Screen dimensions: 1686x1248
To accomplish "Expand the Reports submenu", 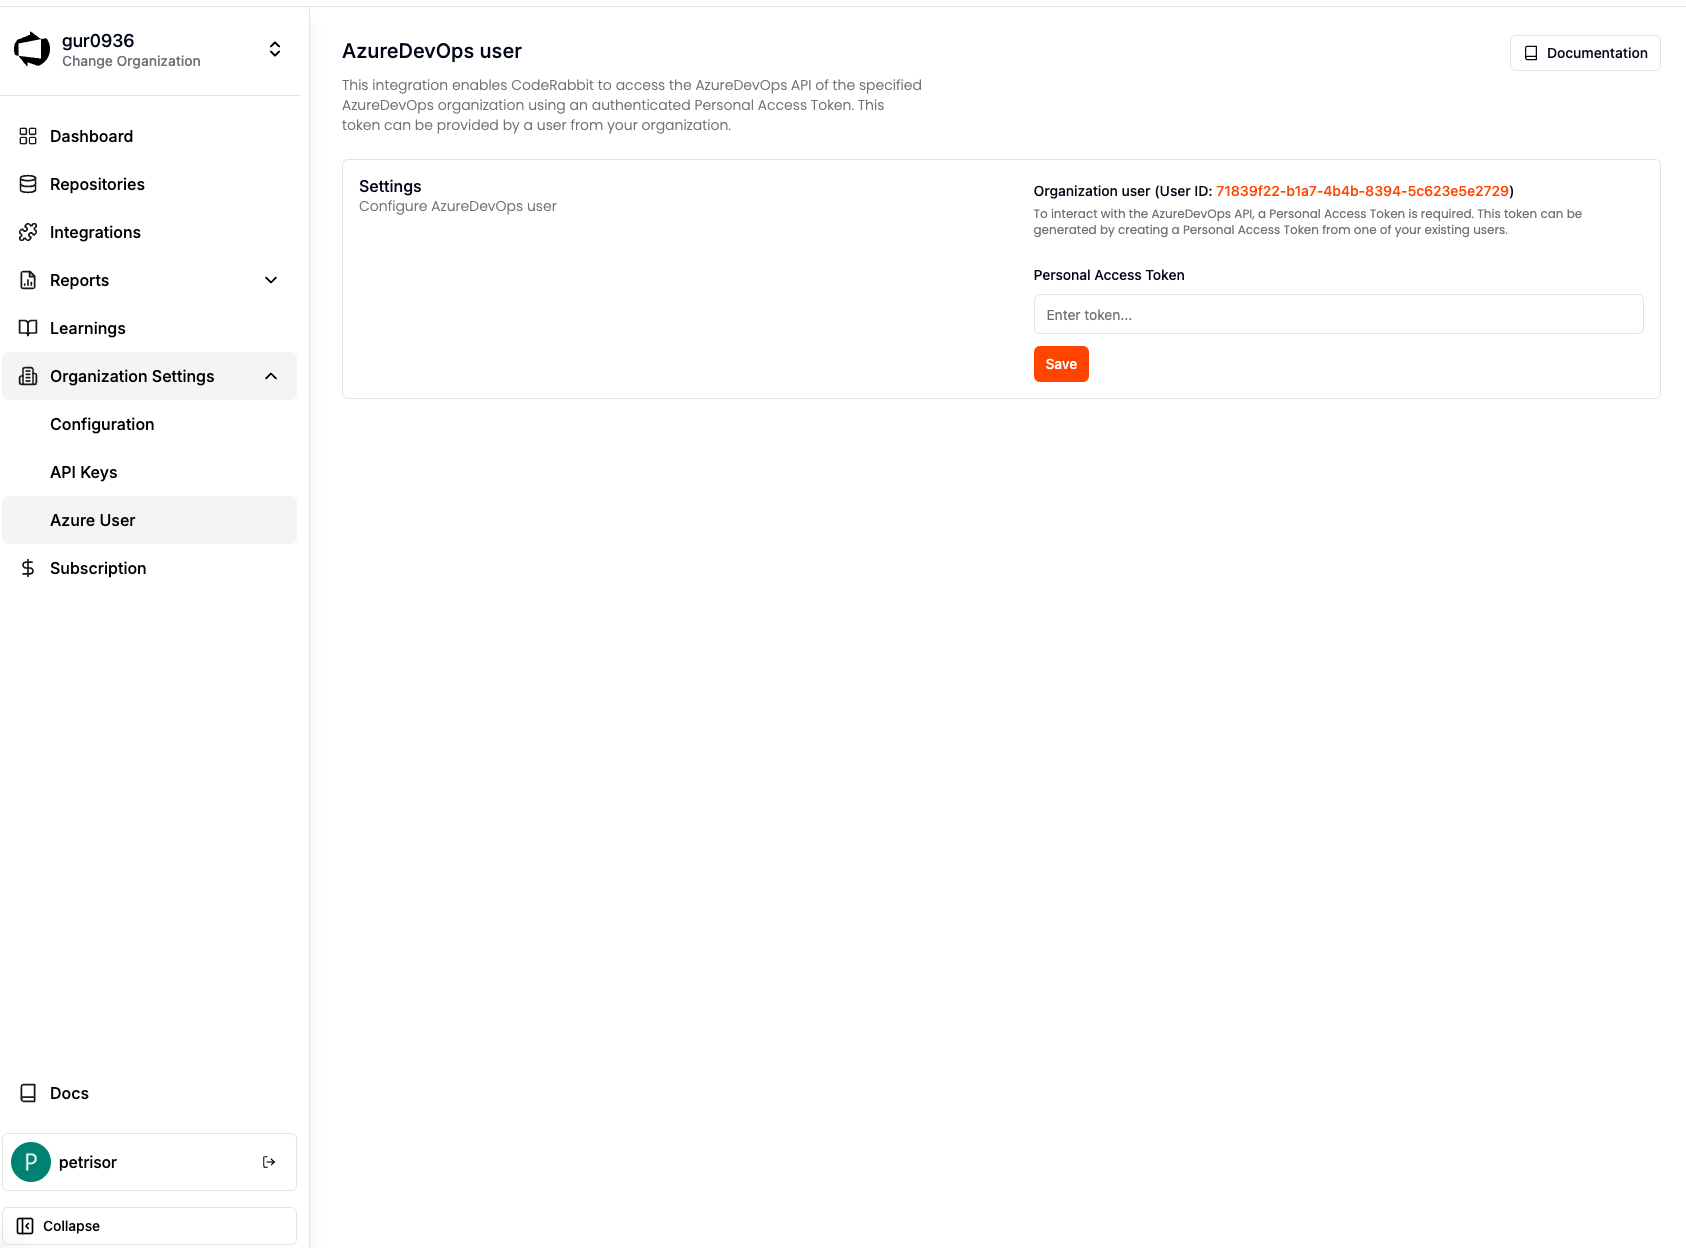I will point(270,280).
